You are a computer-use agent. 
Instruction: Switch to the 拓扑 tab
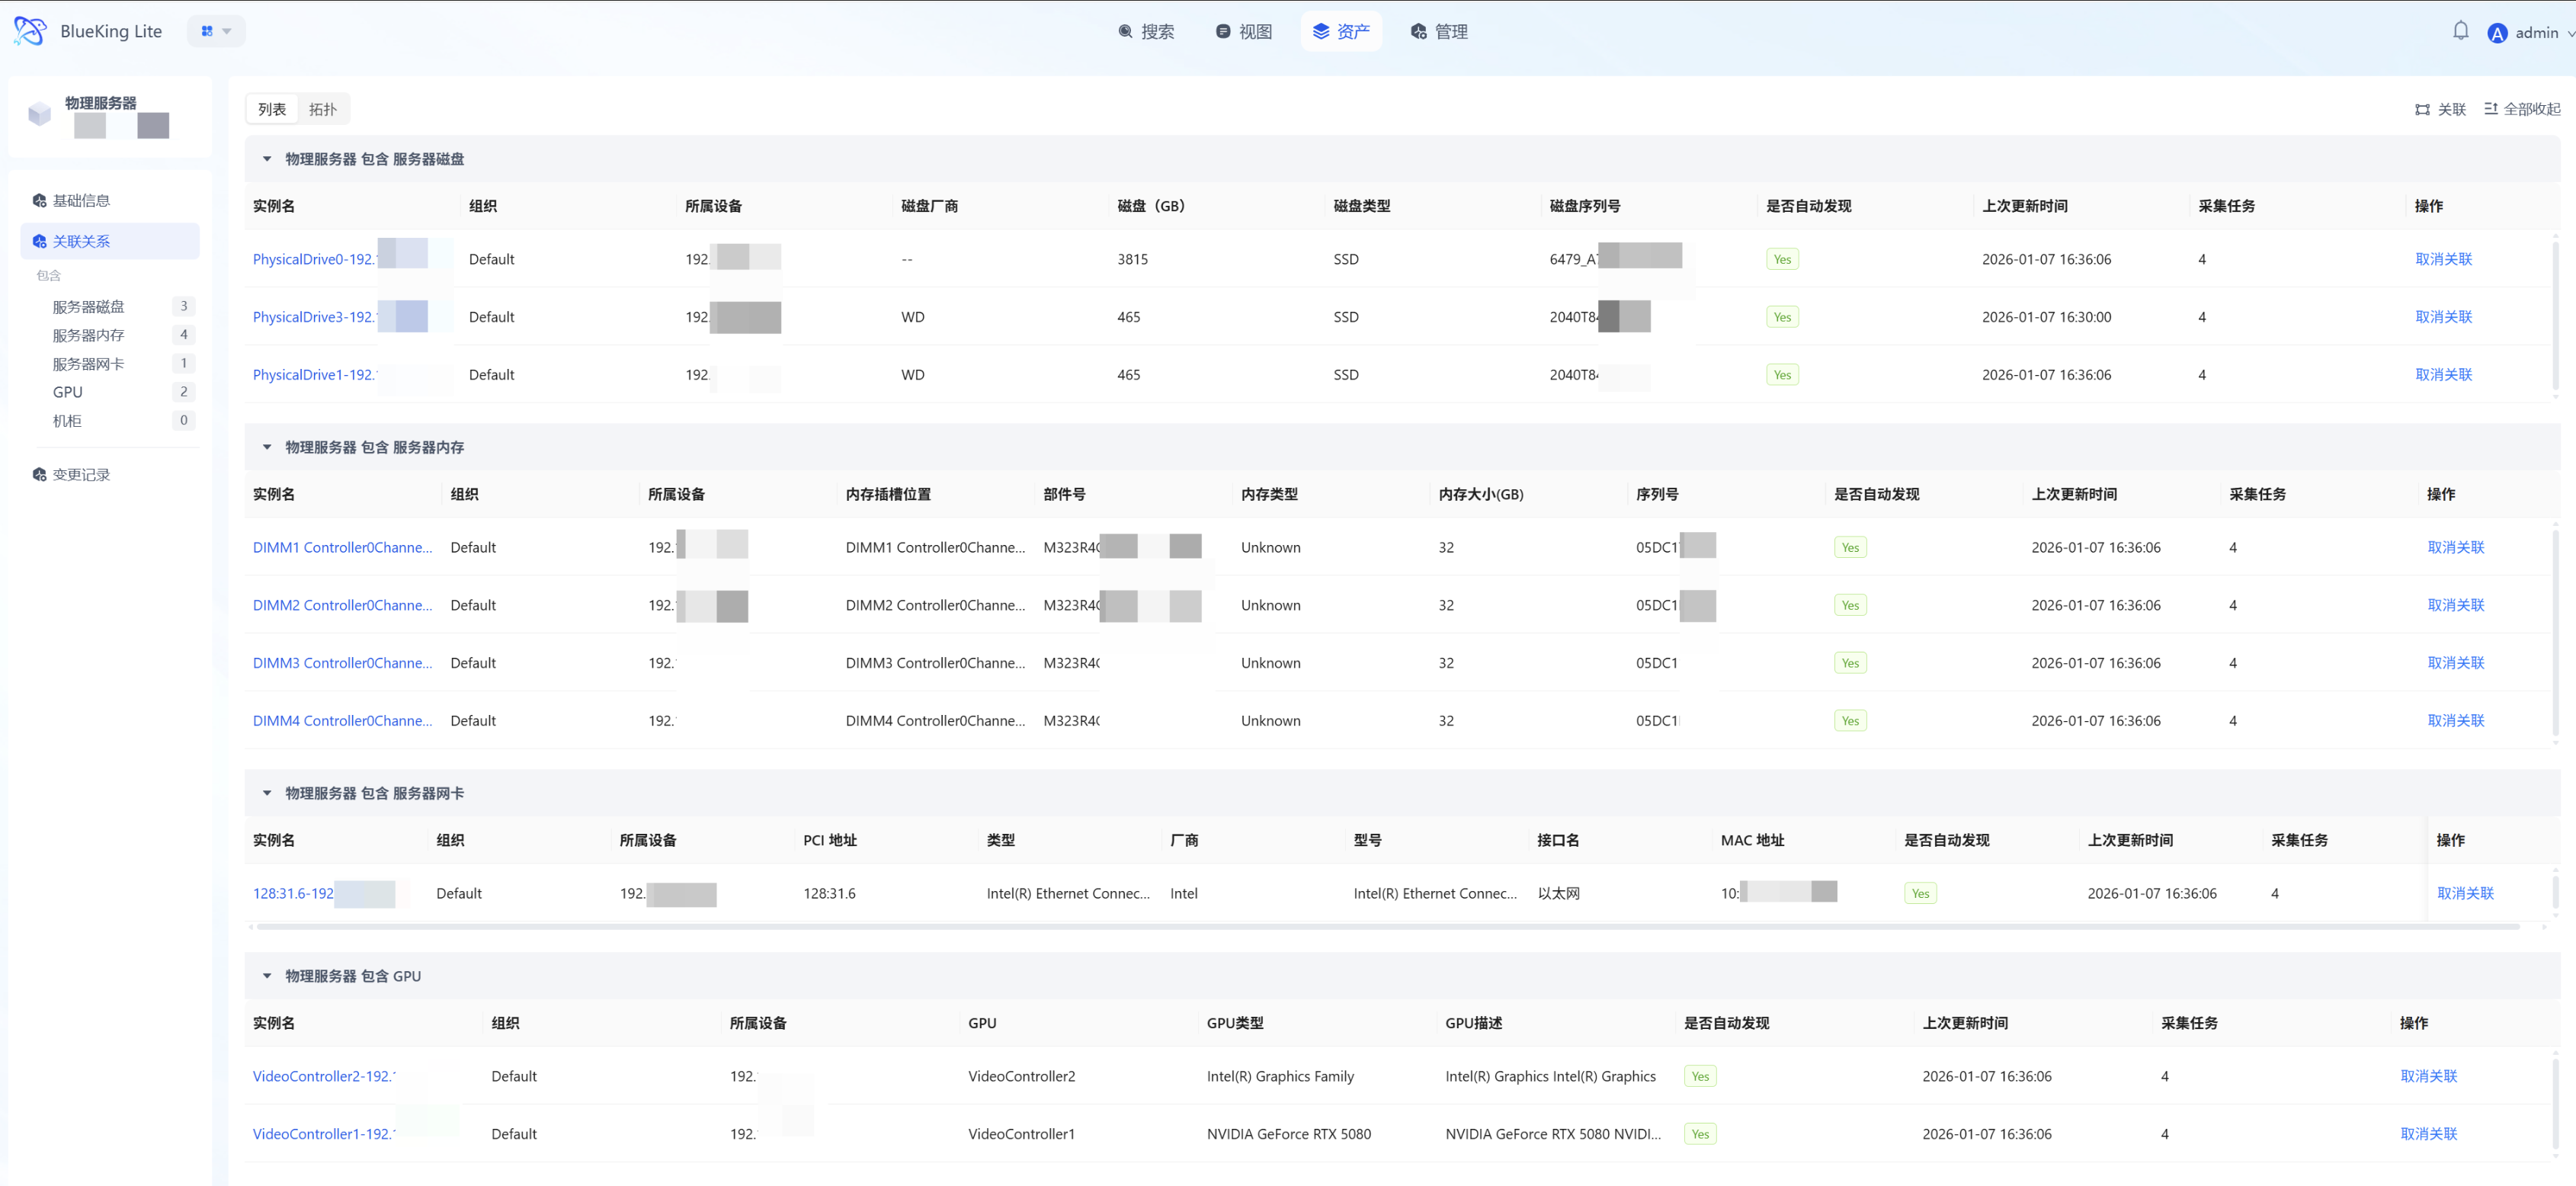[x=322, y=109]
